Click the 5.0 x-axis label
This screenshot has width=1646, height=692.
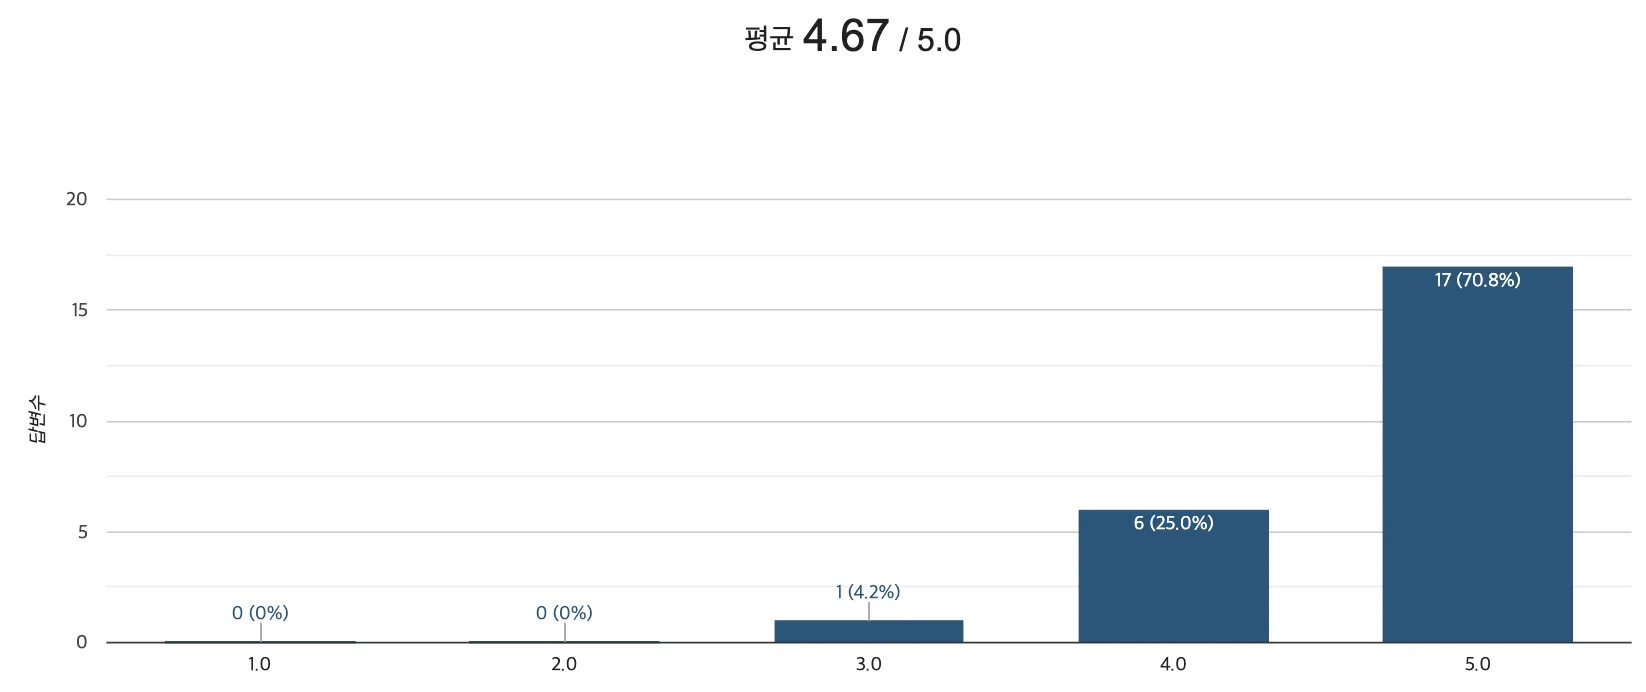click(1477, 665)
